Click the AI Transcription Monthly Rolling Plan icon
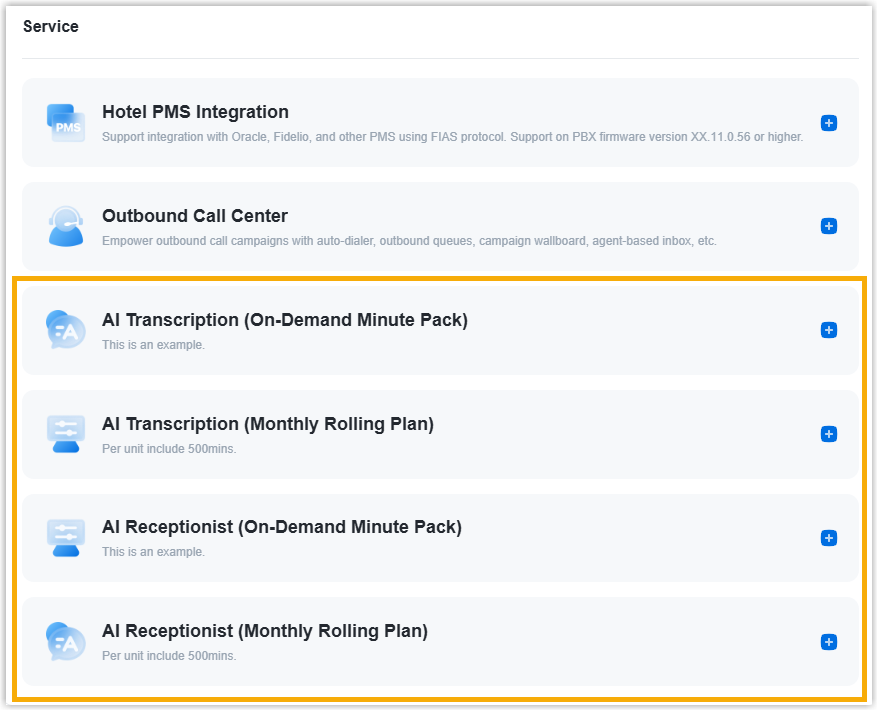 click(x=66, y=434)
